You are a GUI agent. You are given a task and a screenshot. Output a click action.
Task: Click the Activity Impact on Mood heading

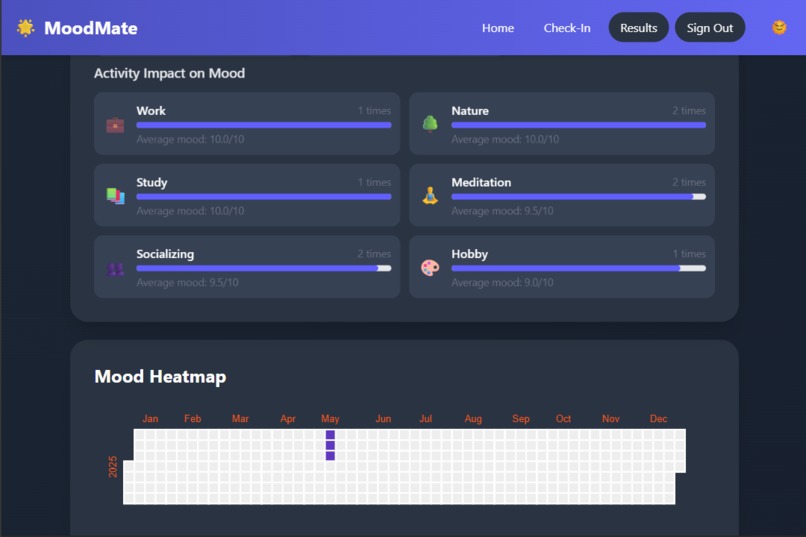[x=169, y=73]
